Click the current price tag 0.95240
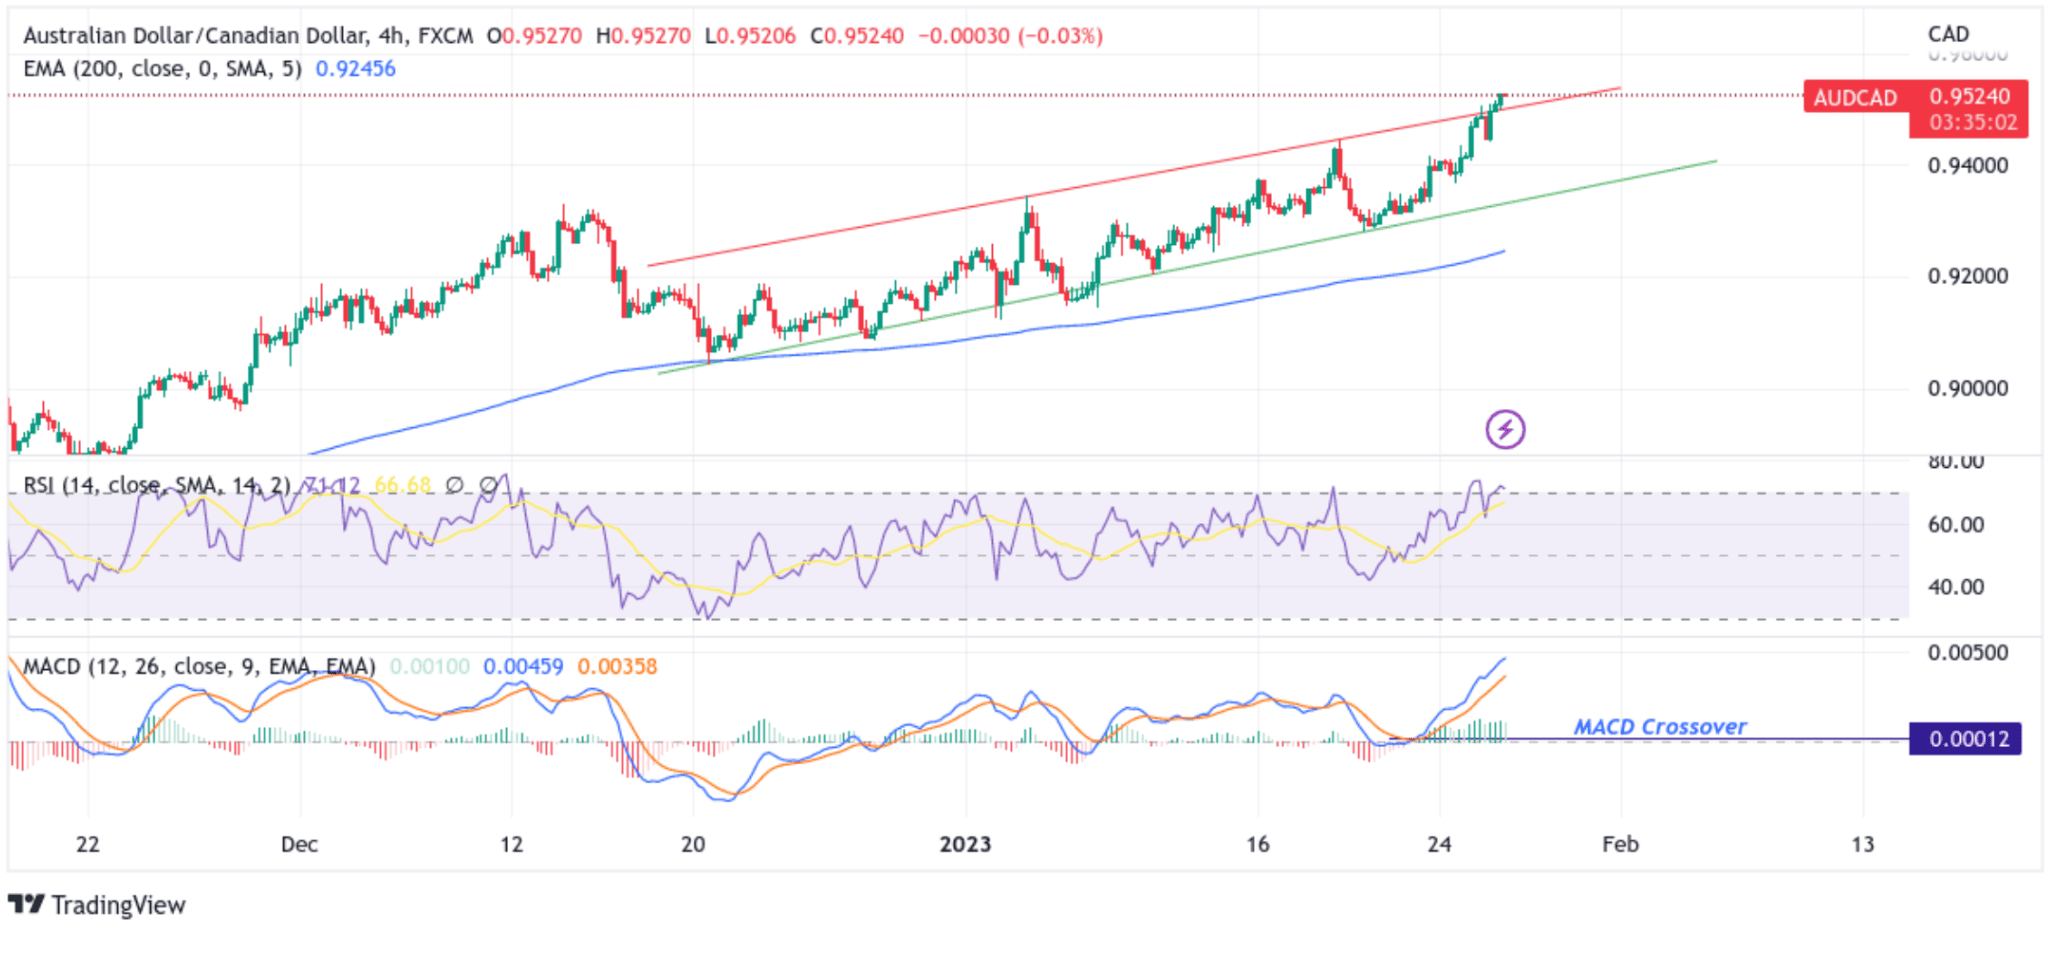 1969,97
